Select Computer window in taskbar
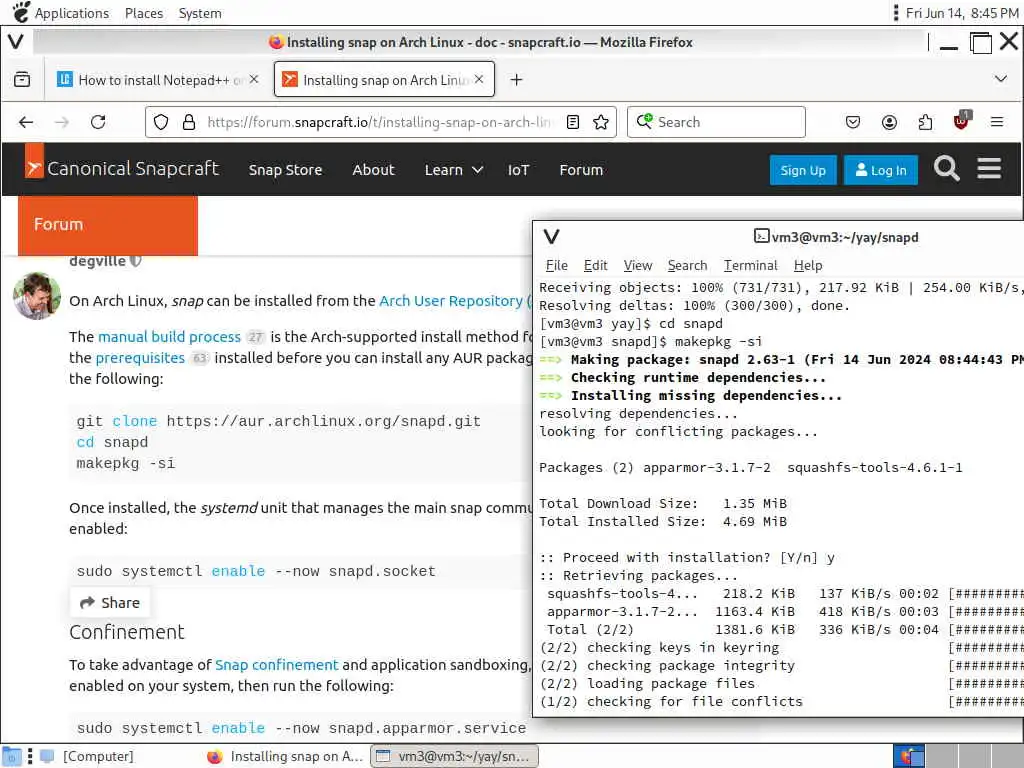 click(x=88, y=756)
